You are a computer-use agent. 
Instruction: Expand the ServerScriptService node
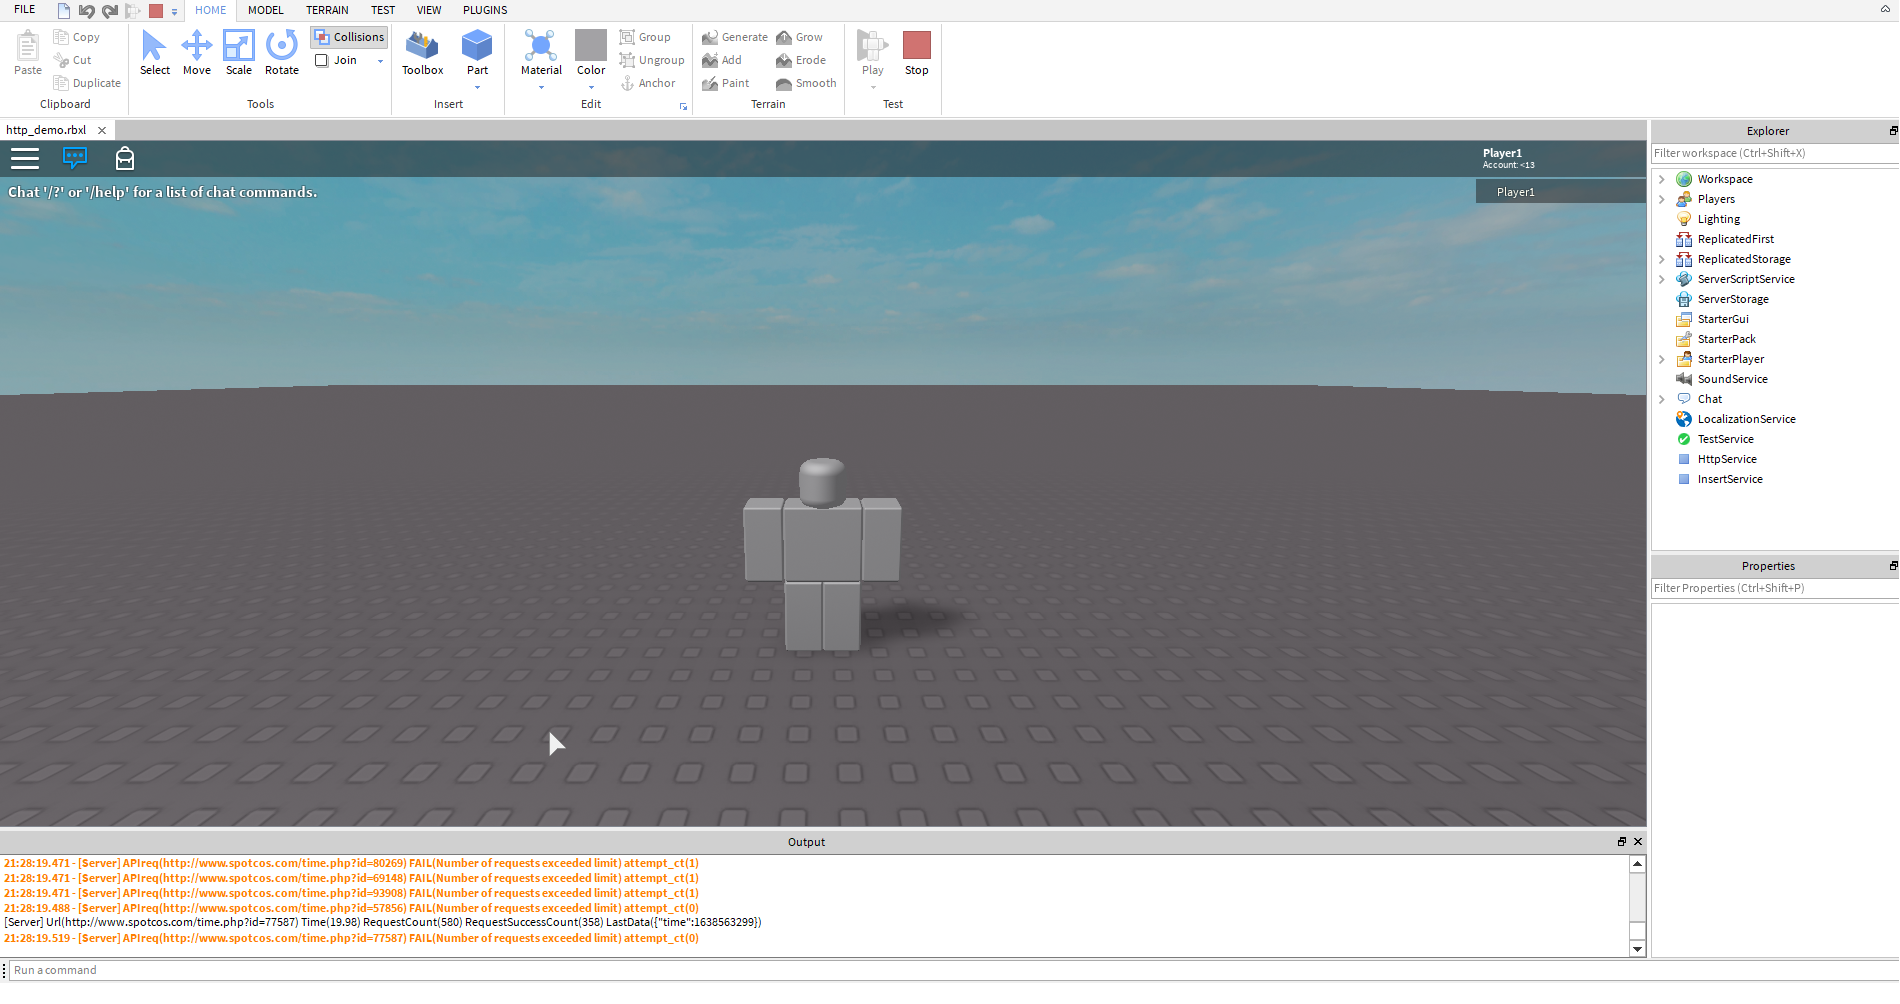coord(1662,279)
